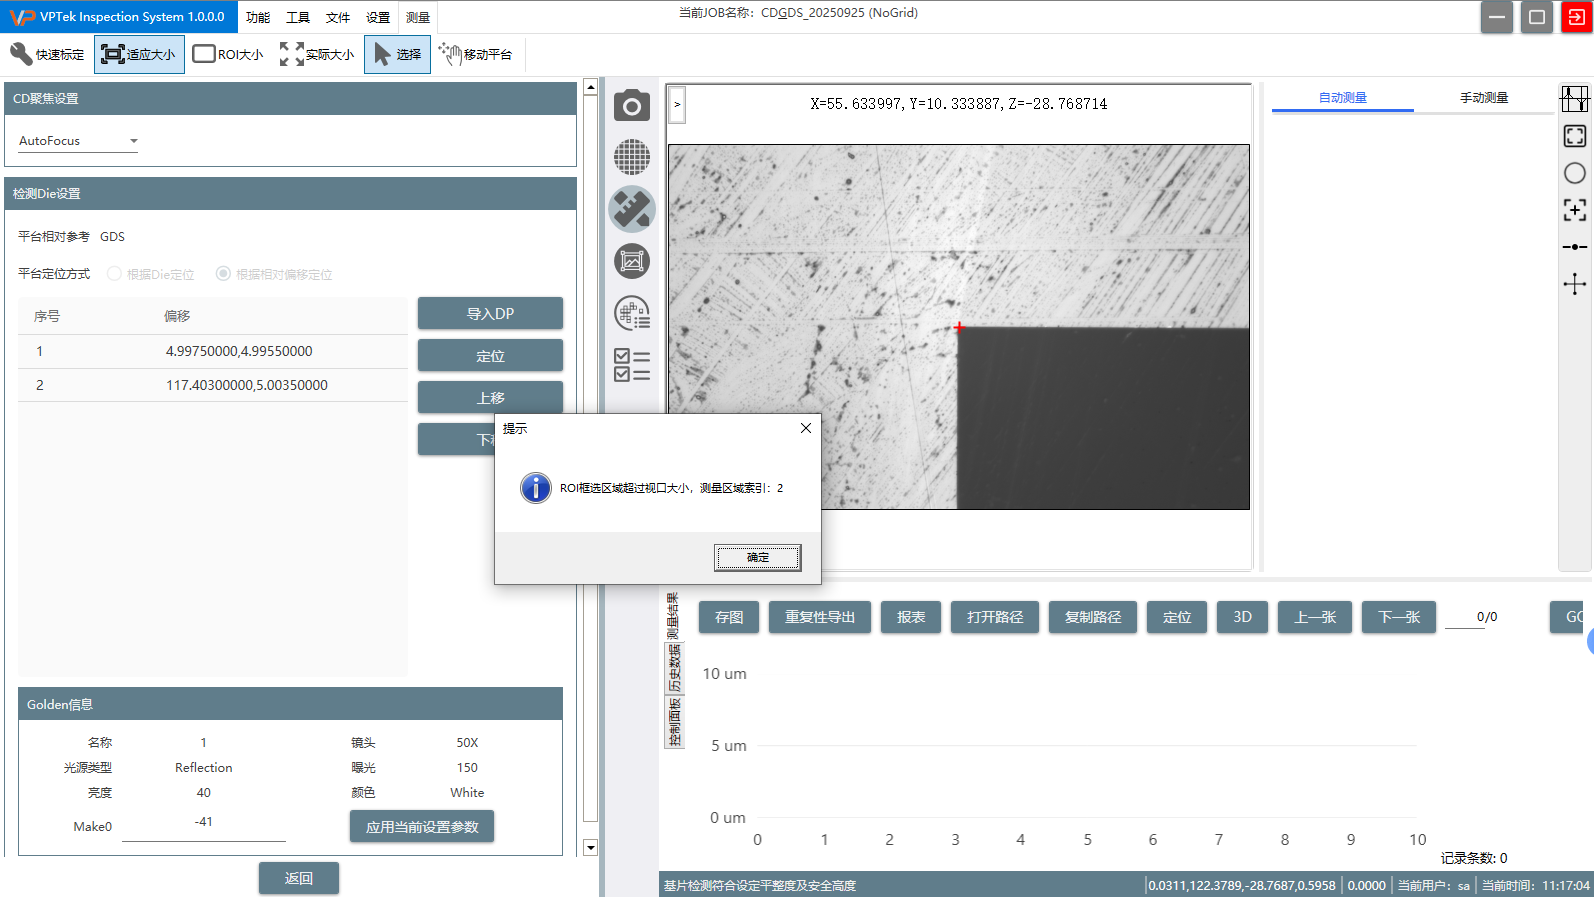Click the scrollbar down arrow in left panel
Viewport: 1594px width, 897px height.
[590, 847]
